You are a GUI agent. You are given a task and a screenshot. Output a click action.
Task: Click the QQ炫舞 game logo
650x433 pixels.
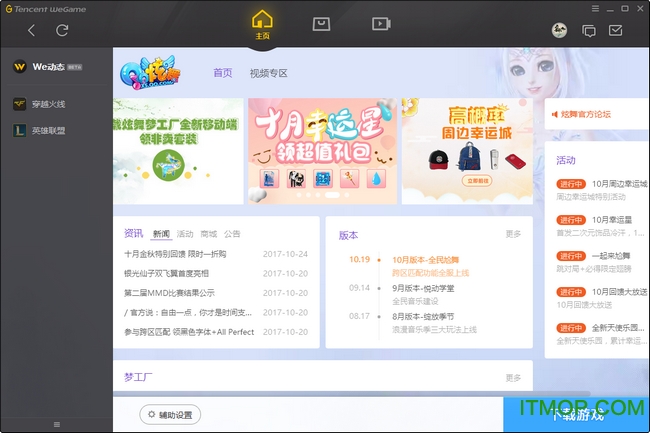tap(150, 73)
